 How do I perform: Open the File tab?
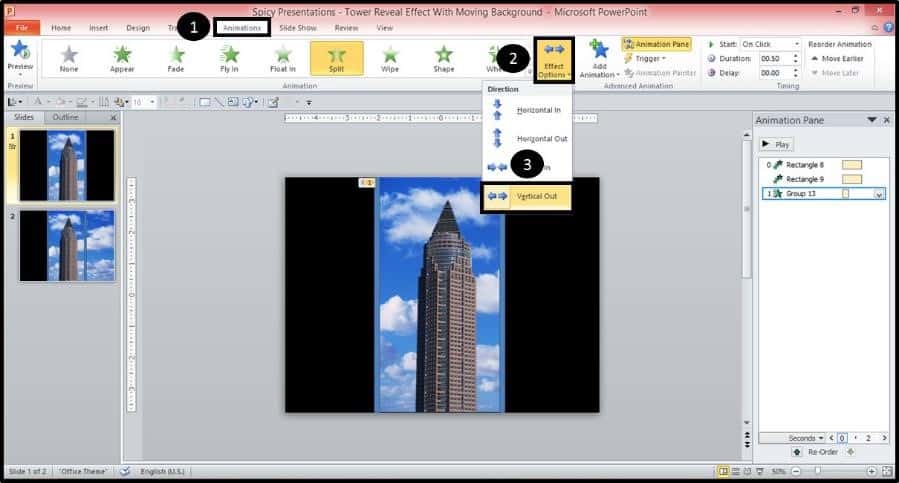pyautogui.click(x=22, y=28)
